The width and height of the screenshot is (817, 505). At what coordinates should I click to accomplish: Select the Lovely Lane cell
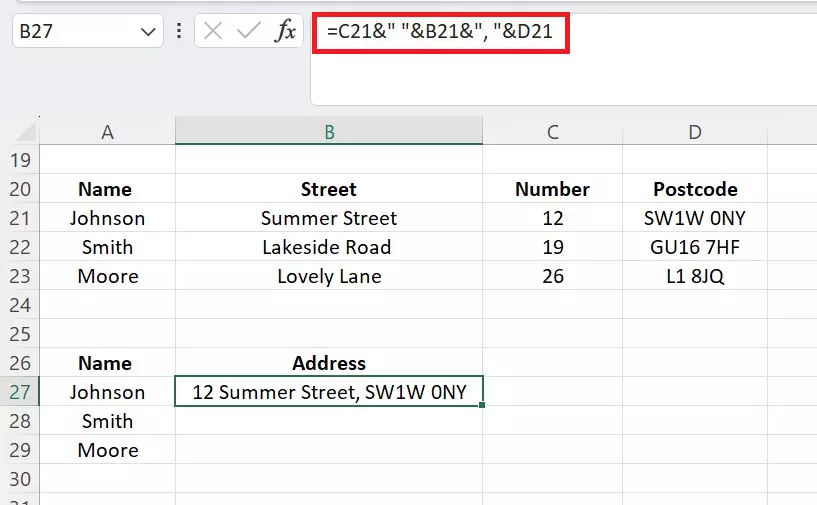click(329, 276)
